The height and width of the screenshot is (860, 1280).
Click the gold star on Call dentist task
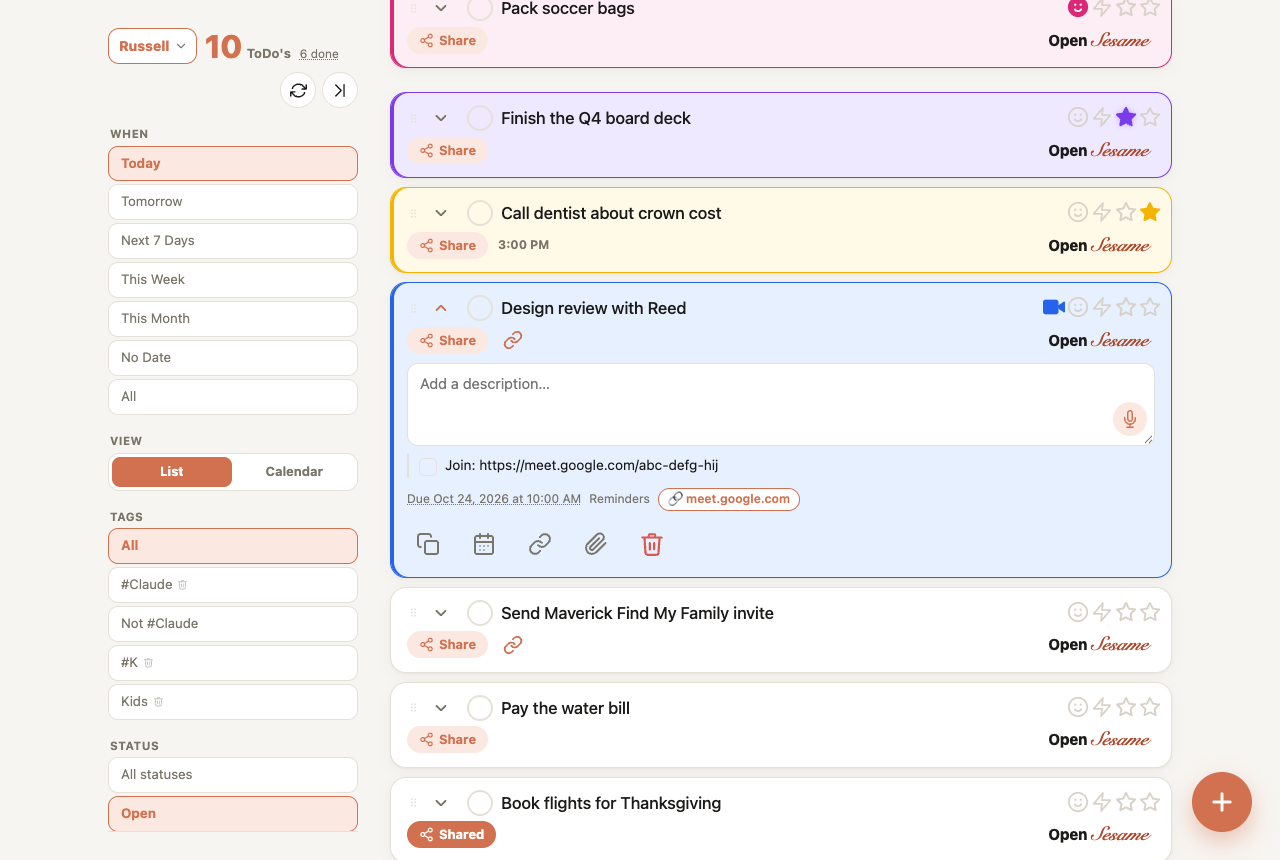pyautogui.click(x=1150, y=213)
